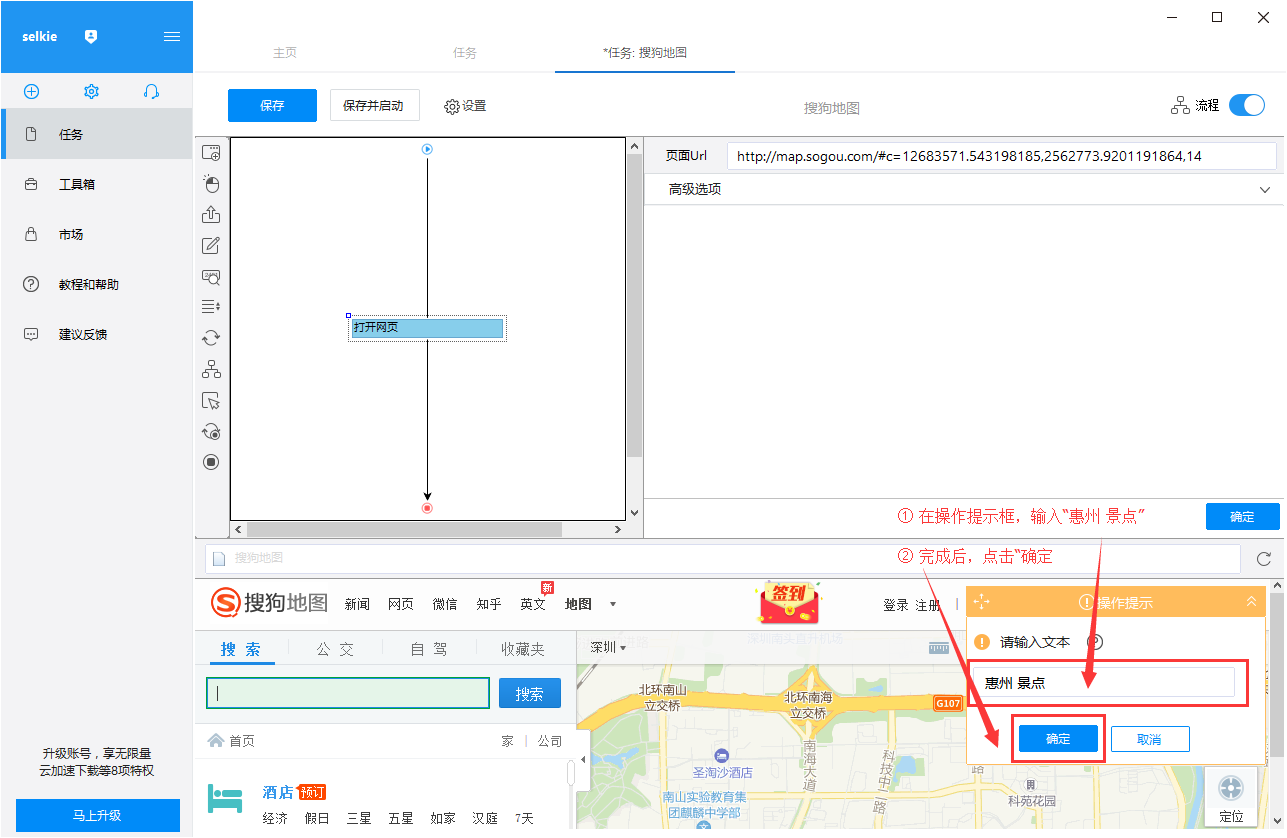Open the 深圳 city dropdown
1287x838 pixels.
tap(608, 647)
